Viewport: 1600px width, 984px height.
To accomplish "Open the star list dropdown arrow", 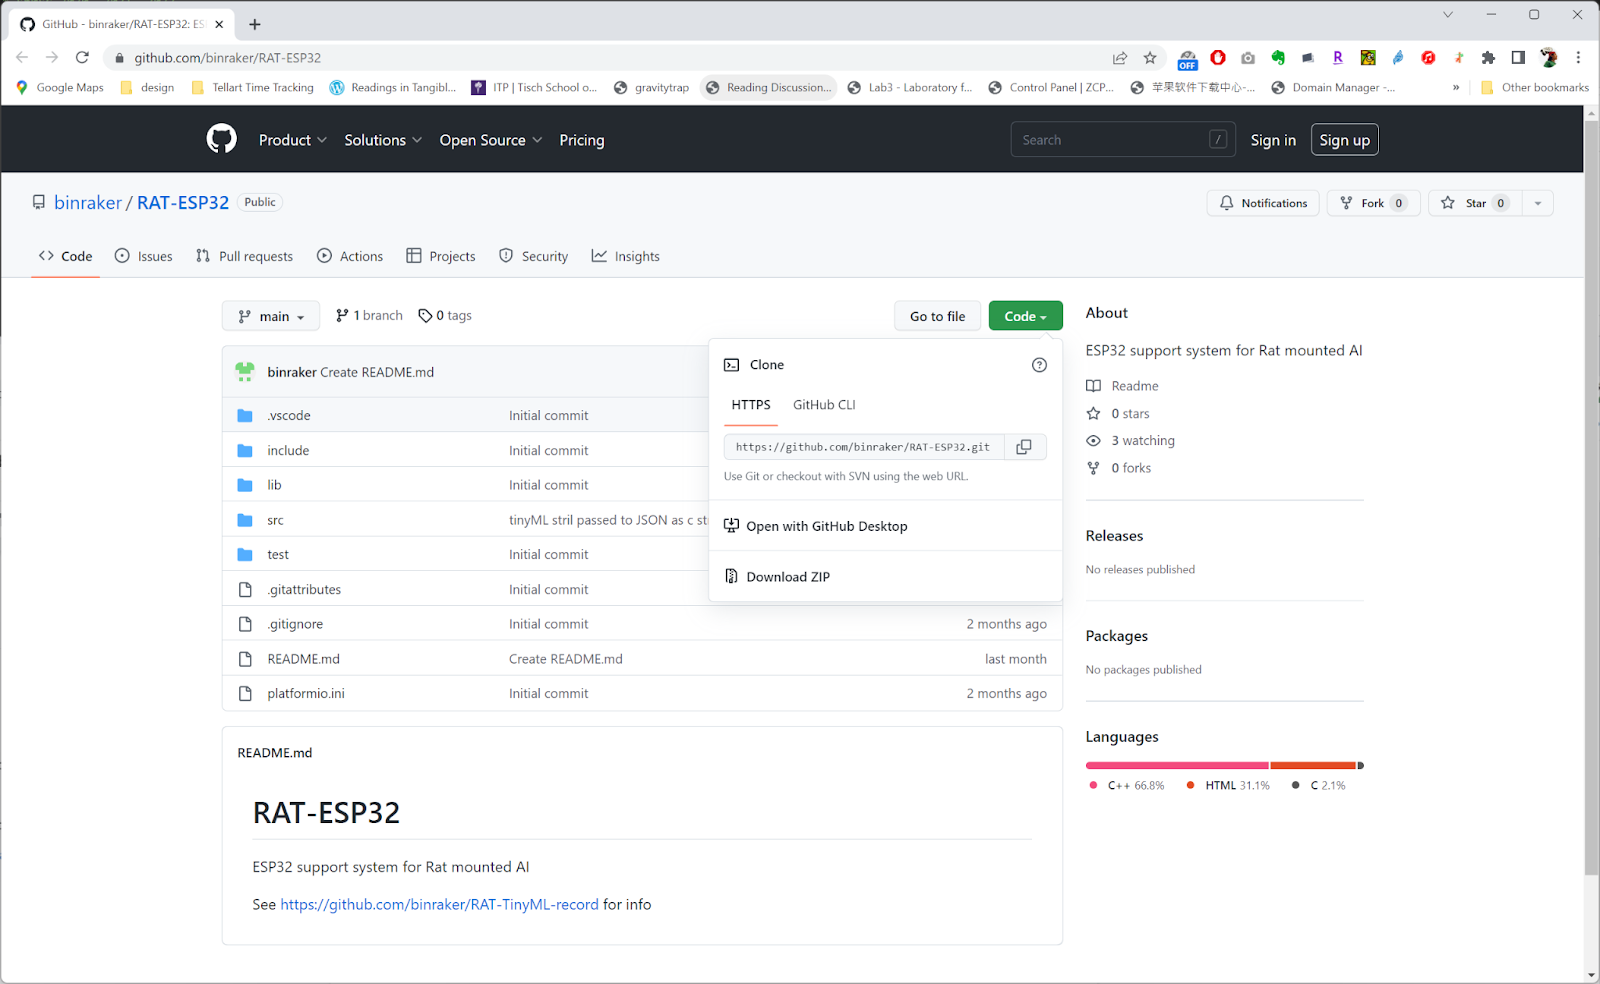I will point(1538,203).
